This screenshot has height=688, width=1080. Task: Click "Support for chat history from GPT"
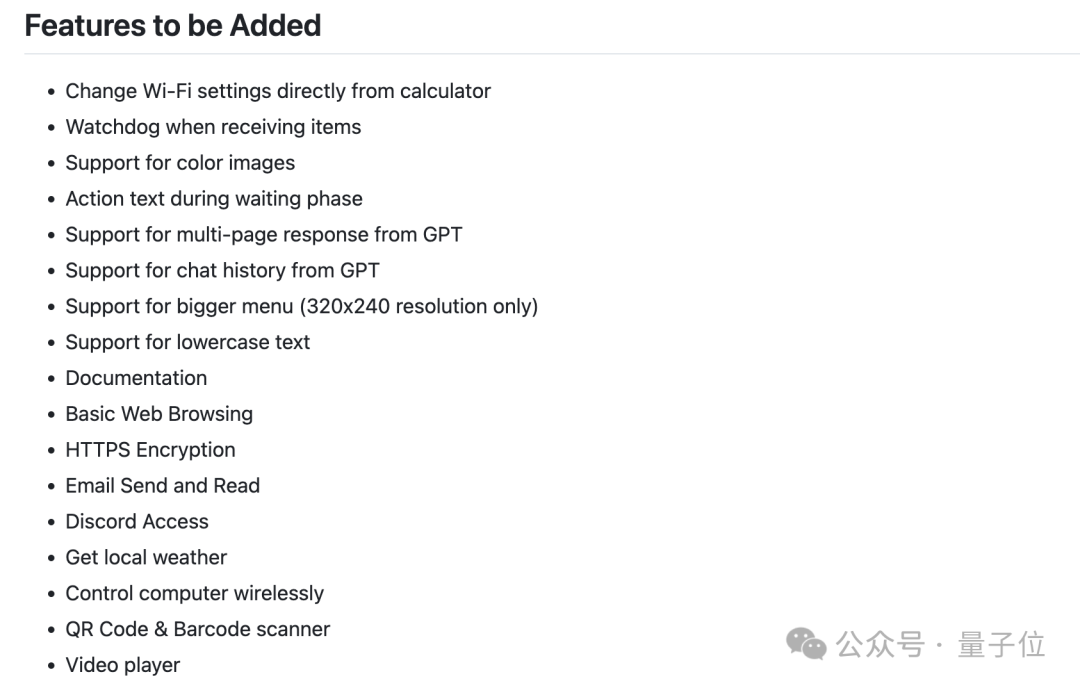click(x=222, y=271)
